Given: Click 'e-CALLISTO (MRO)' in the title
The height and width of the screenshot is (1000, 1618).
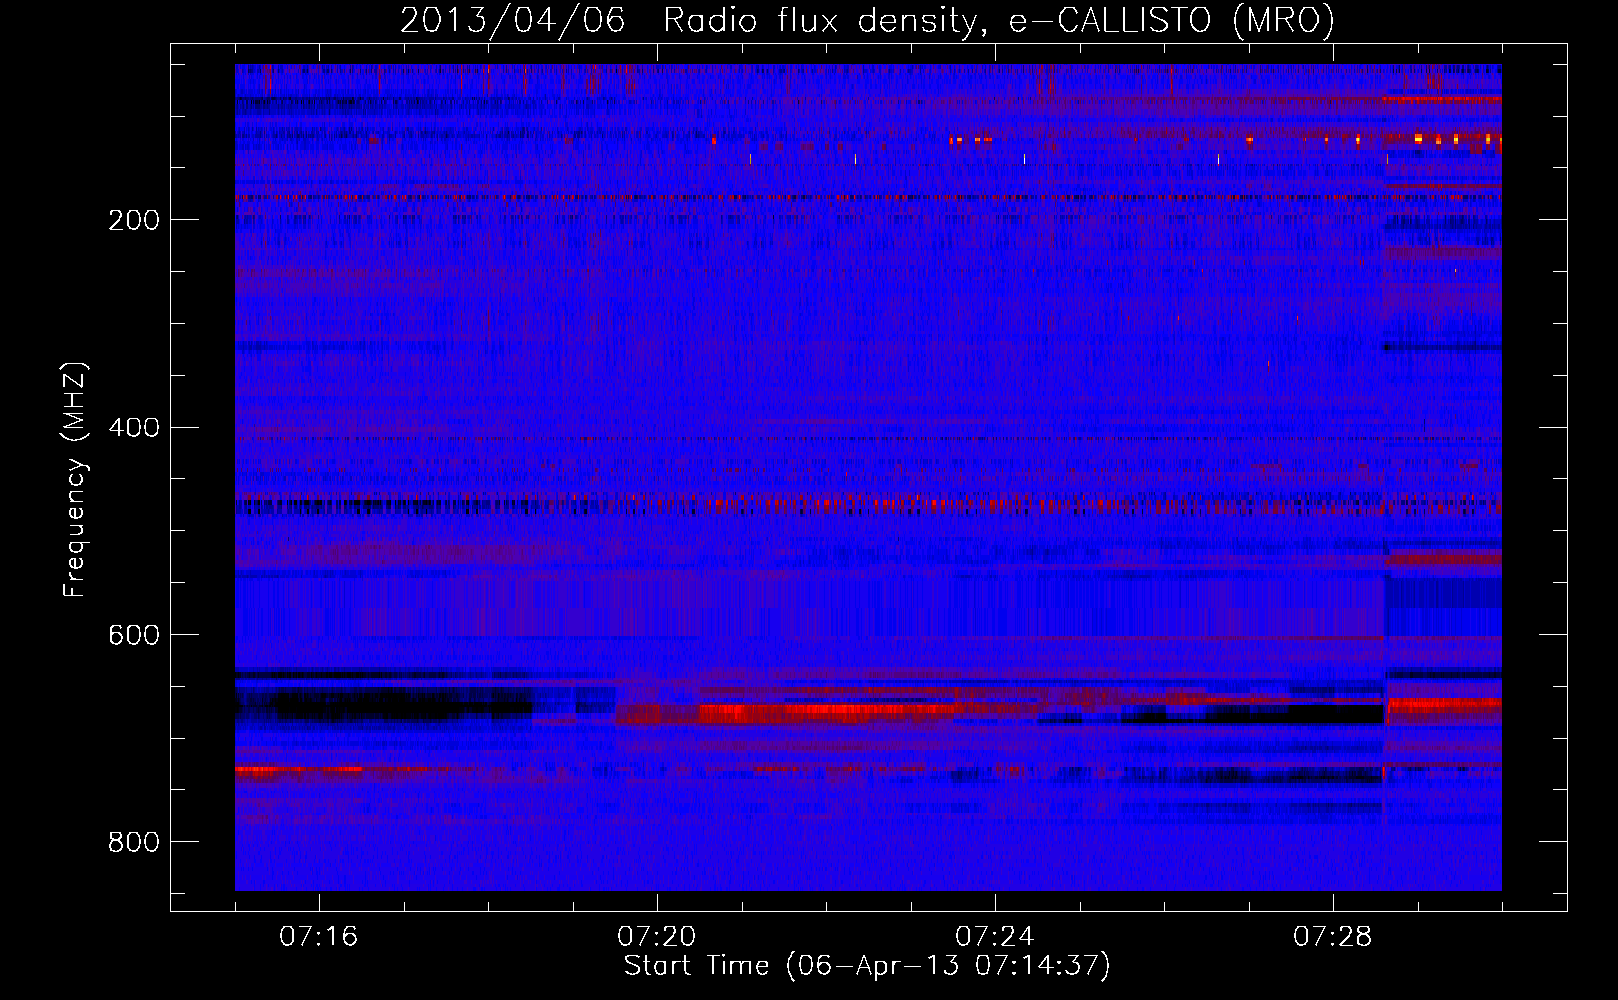Looking at the screenshot, I should (1171, 20).
